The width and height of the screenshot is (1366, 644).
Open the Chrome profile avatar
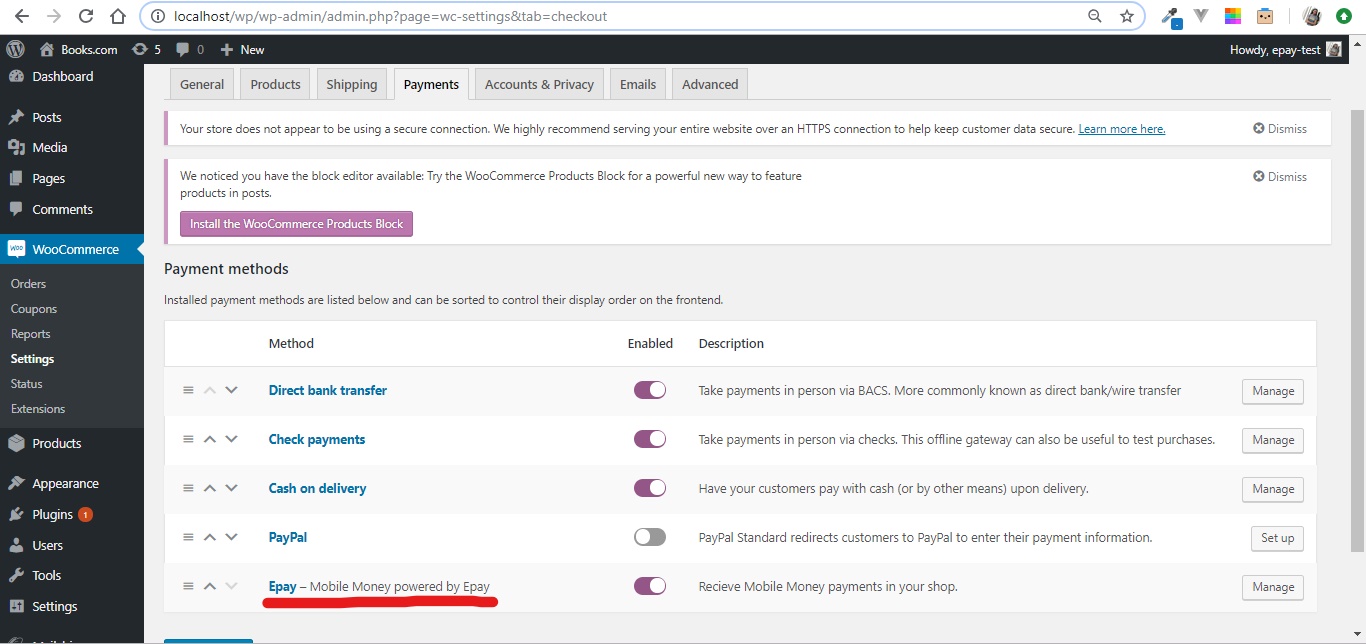pos(1312,16)
